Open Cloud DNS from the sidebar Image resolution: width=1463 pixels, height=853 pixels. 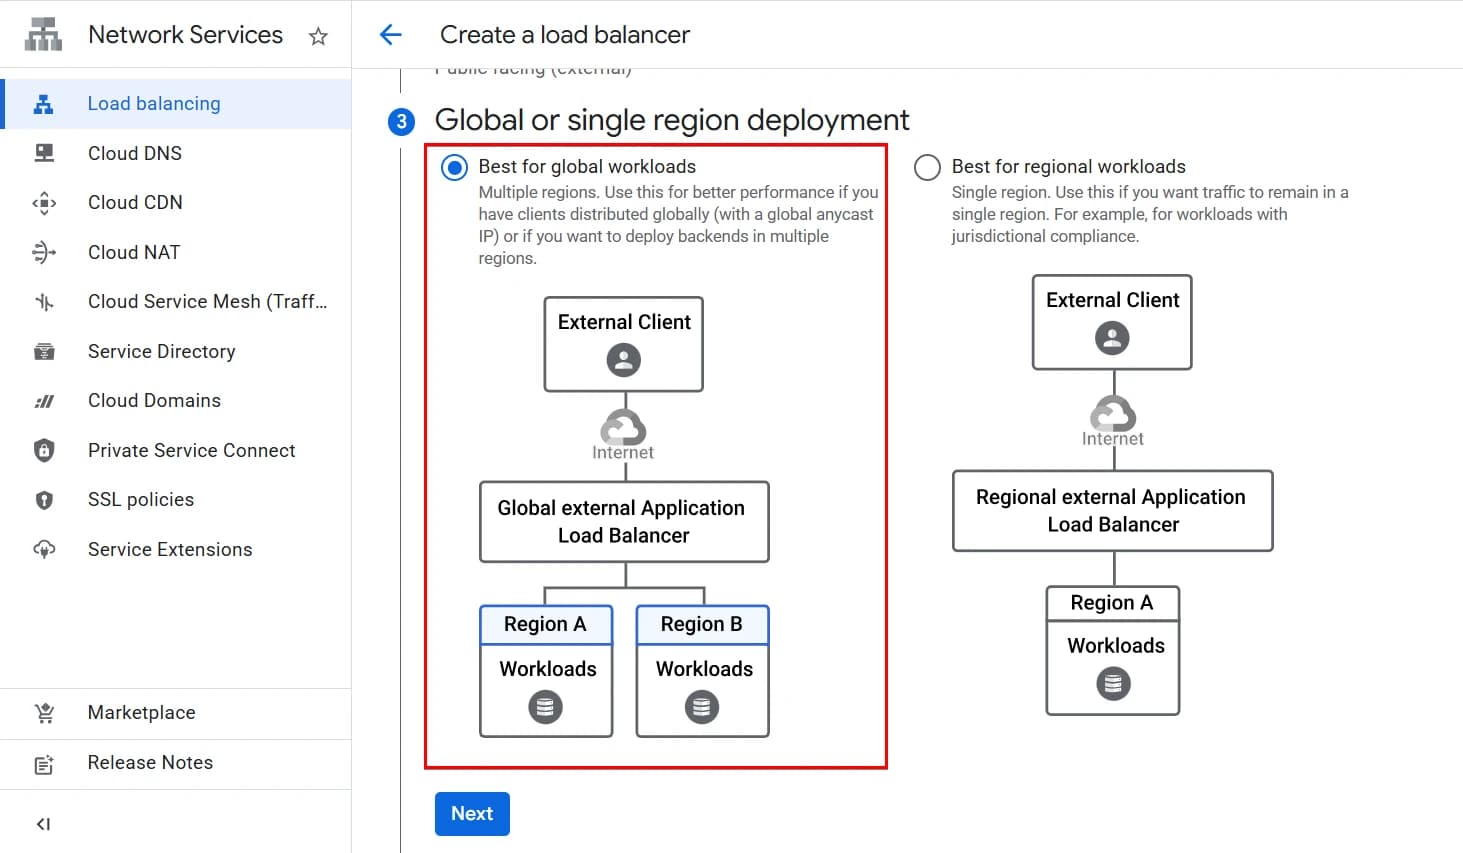click(134, 153)
